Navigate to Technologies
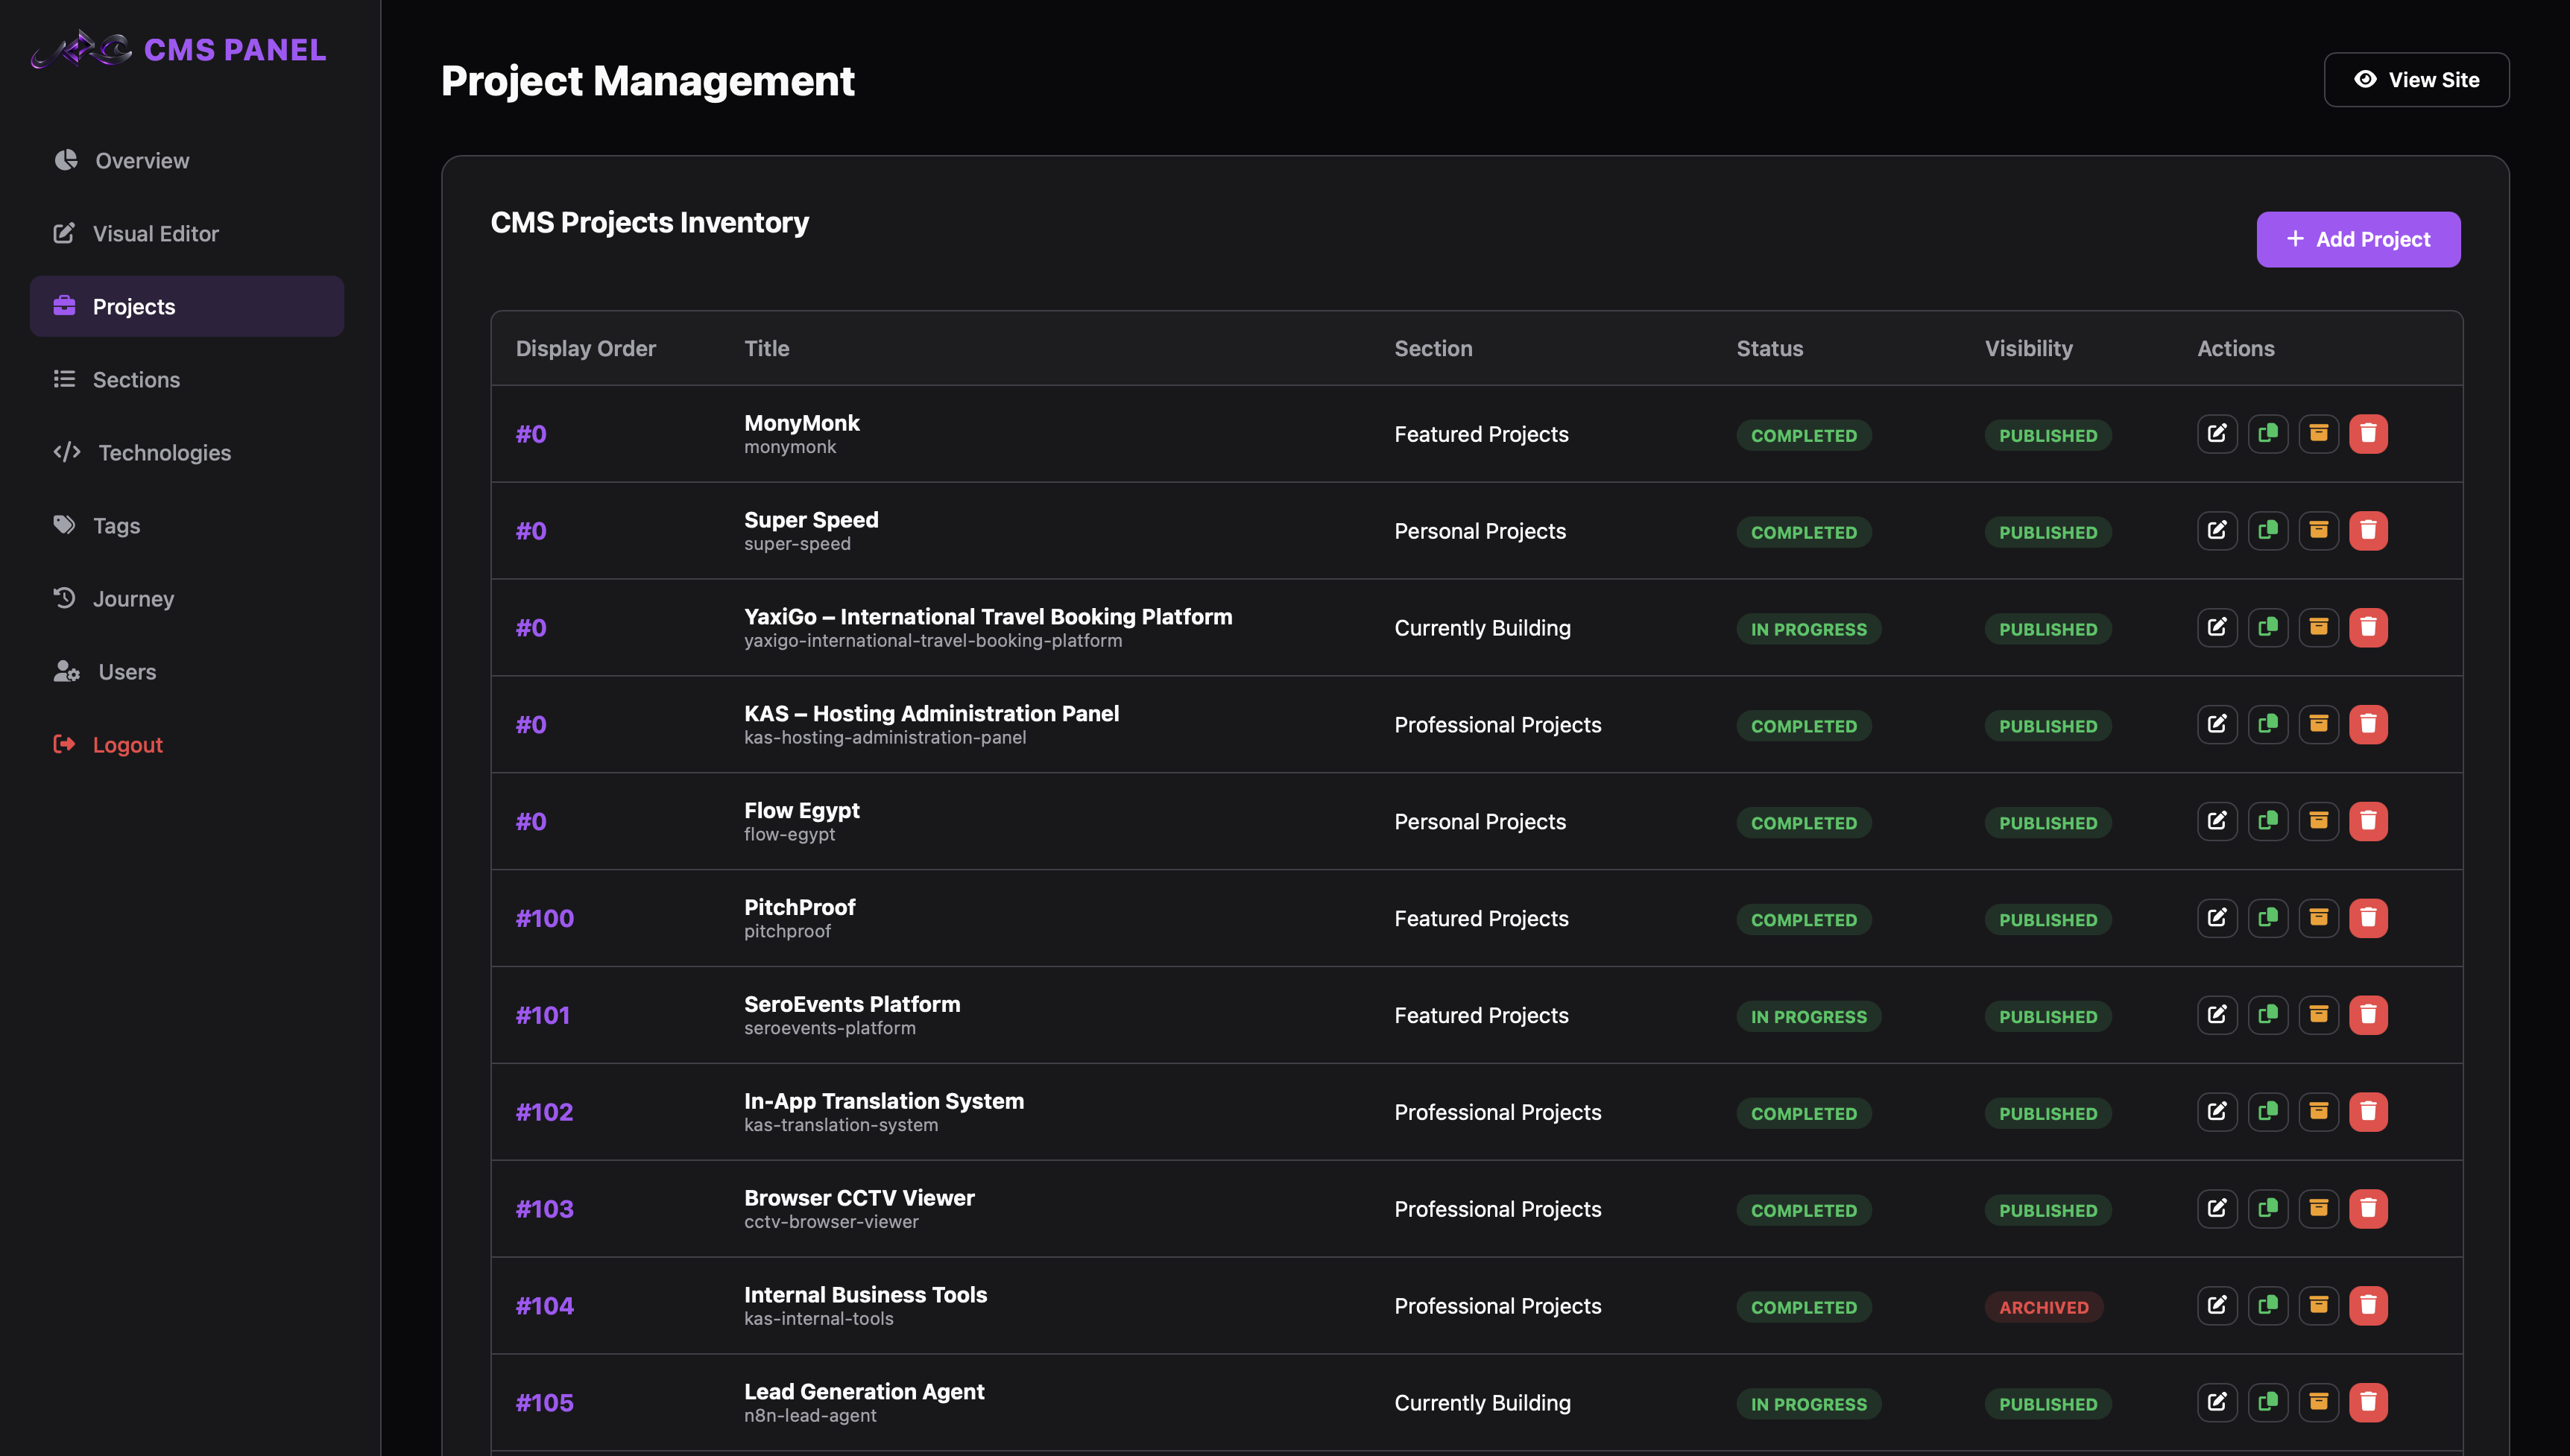The image size is (2570, 1456). [x=187, y=452]
